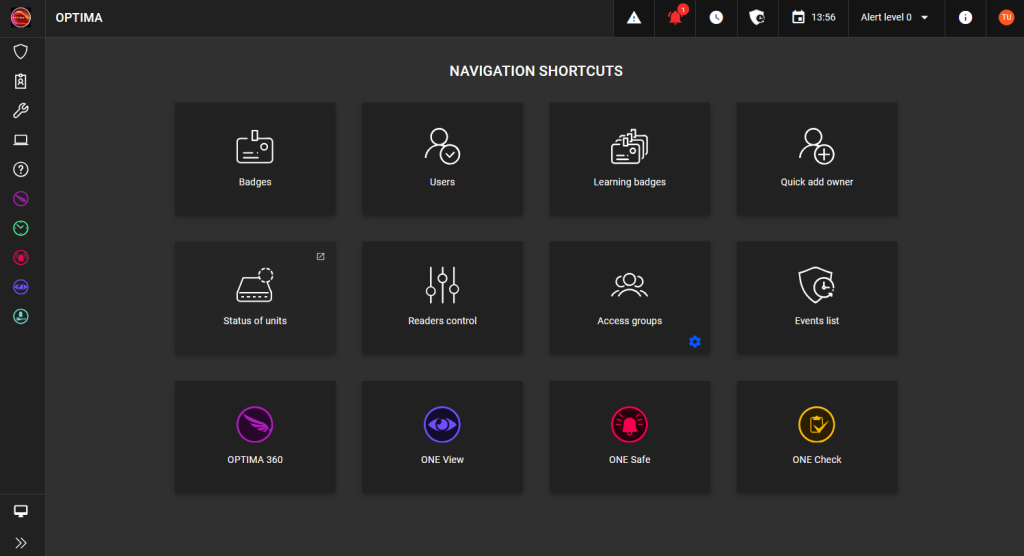Click the info icon in top bar
1024x556 pixels.
pyautogui.click(x=965, y=18)
